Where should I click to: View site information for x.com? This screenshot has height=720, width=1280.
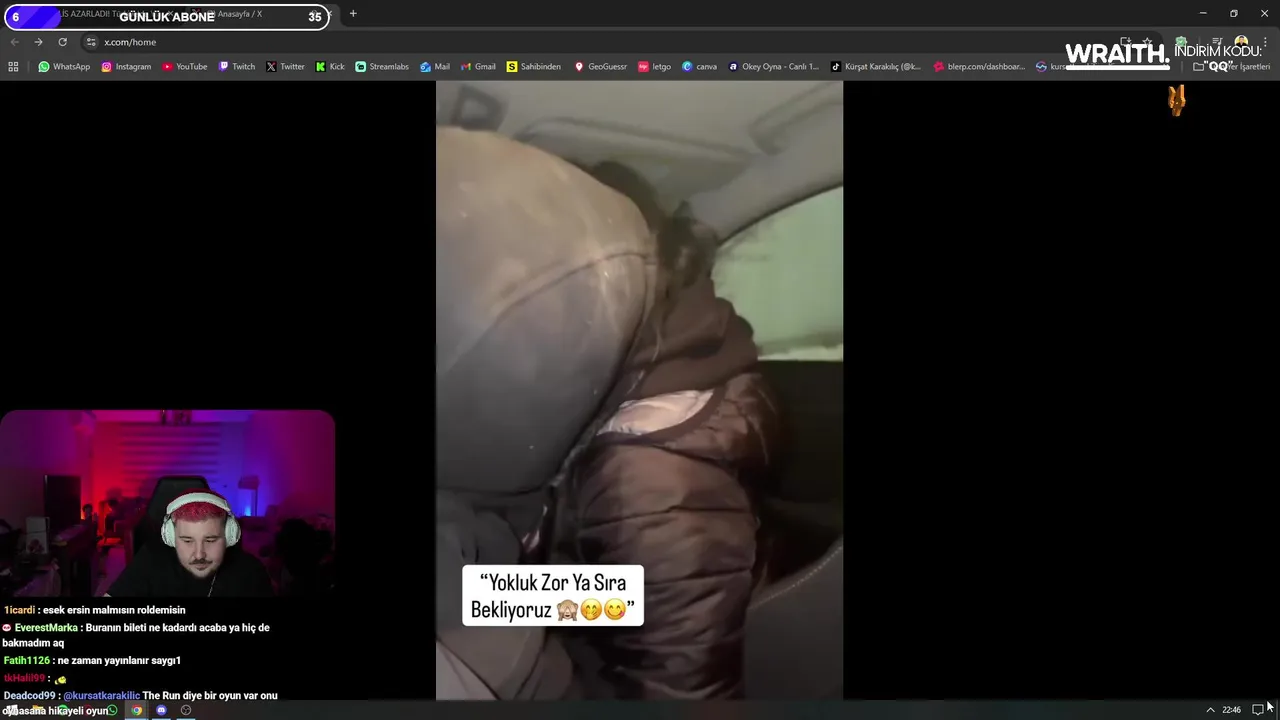91,42
